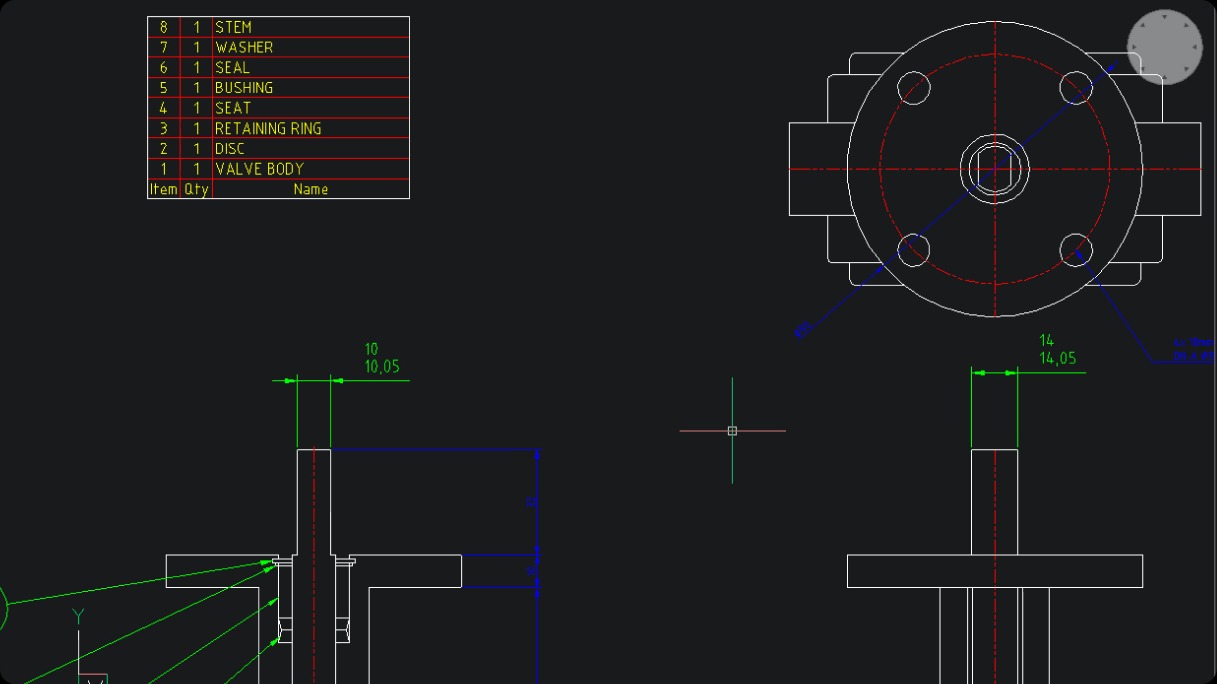Select the lower-left bolt hole in the flange view
Viewport: 1217px width, 684px height.
click(914, 250)
